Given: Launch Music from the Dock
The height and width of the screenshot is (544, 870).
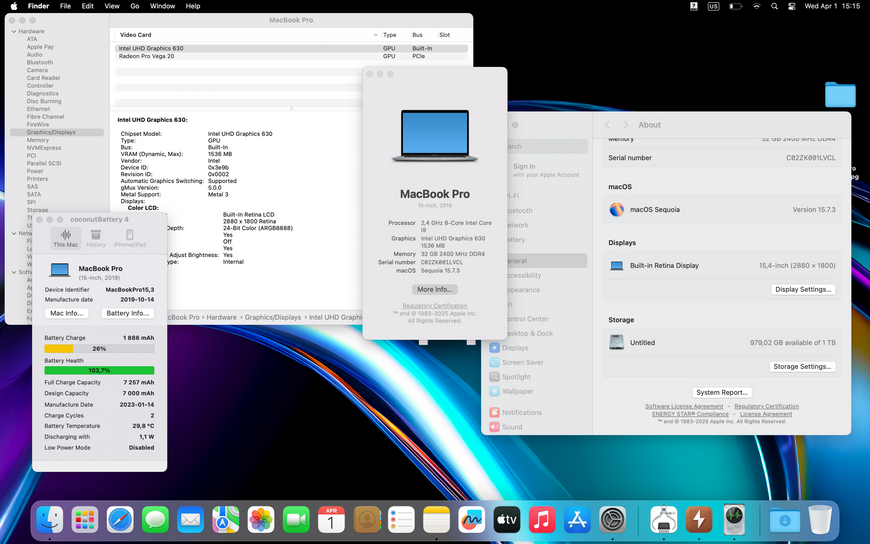Looking at the screenshot, I should coord(542,520).
